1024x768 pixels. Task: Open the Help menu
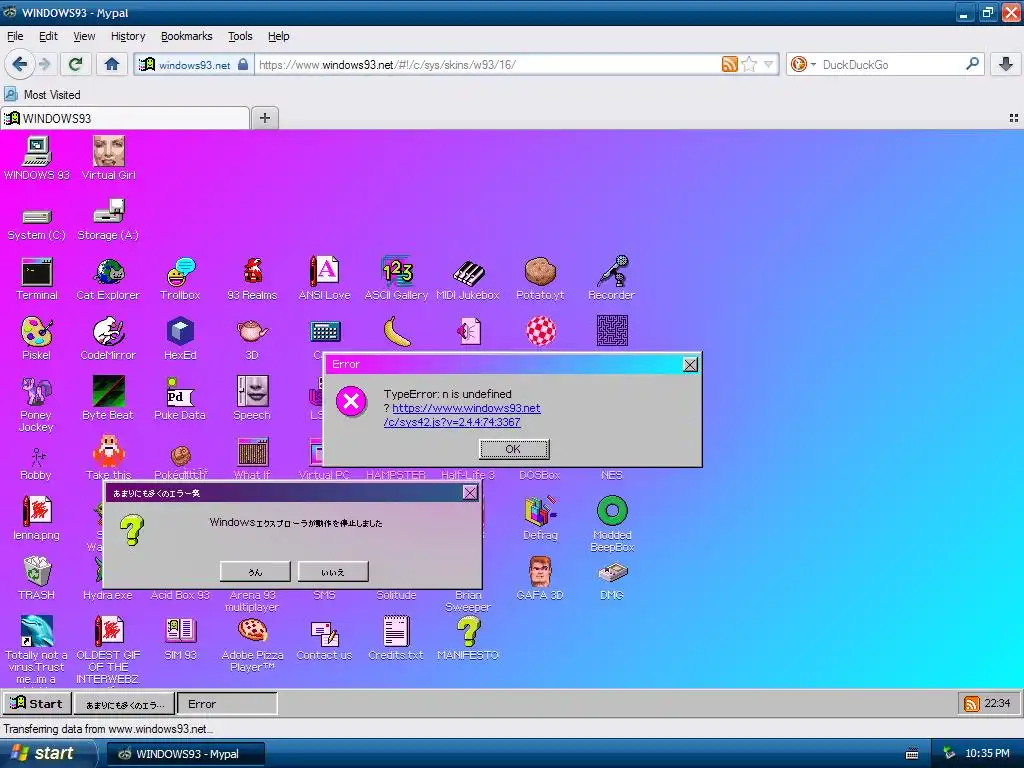(278, 36)
